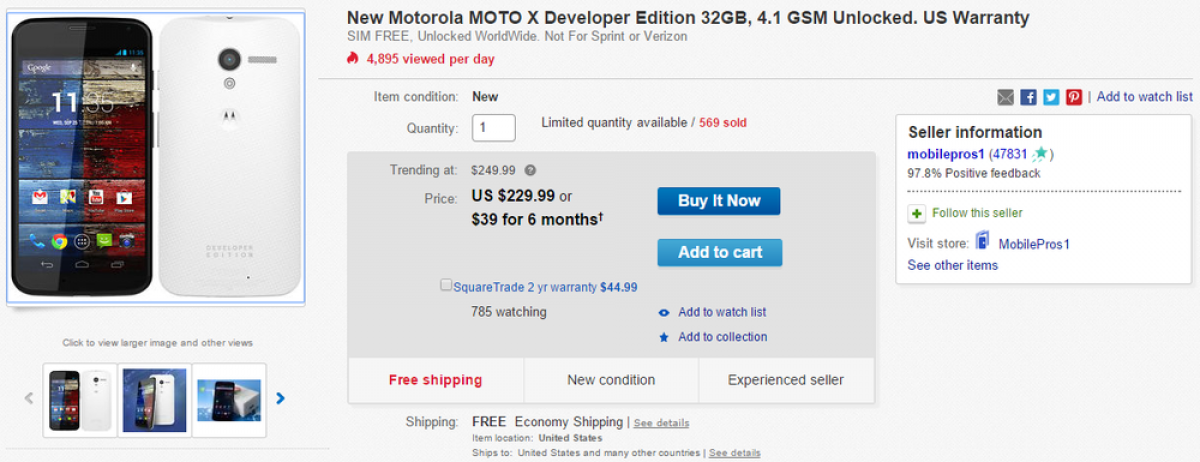Click the Free shipping tab
The width and height of the screenshot is (1200, 462).
[x=435, y=380]
